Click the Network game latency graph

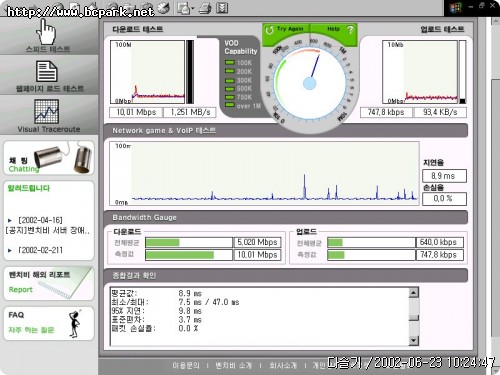(264, 173)
